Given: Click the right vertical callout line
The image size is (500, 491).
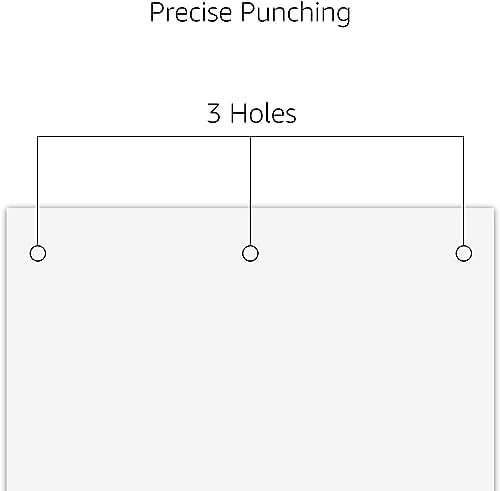Looking at the screenshot, I should 463,191.
